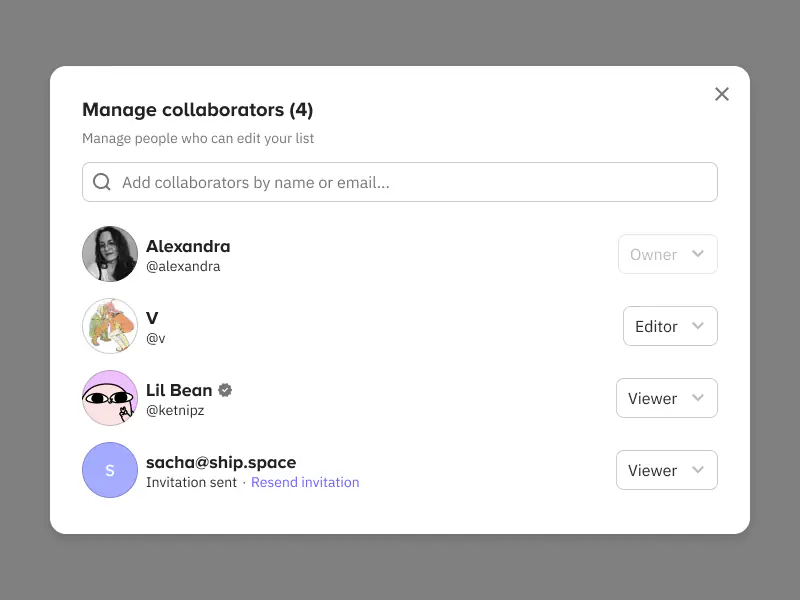Open the Editor role dropdown for V
The width and height of the screenshot is (800, 600).
click(670, 326)
